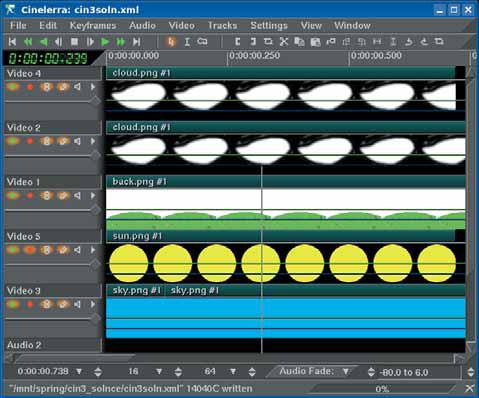Click the copy icon in the toolbar
The image size is (479, 398).
[299, 42]
